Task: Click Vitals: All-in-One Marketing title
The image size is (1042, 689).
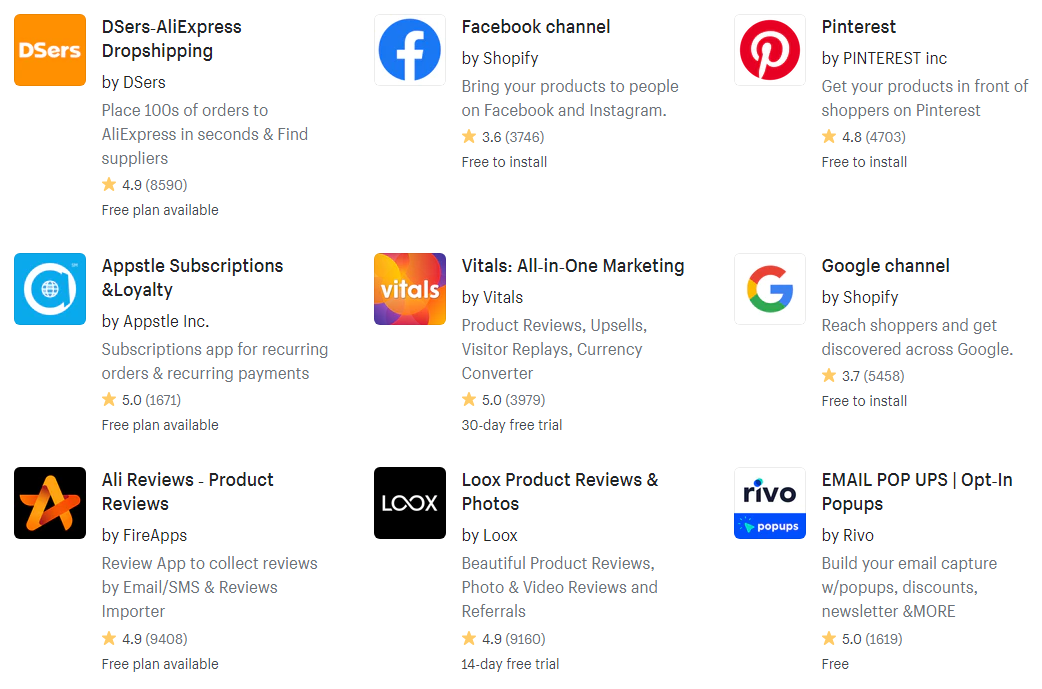Action: (x=573, y=266)
